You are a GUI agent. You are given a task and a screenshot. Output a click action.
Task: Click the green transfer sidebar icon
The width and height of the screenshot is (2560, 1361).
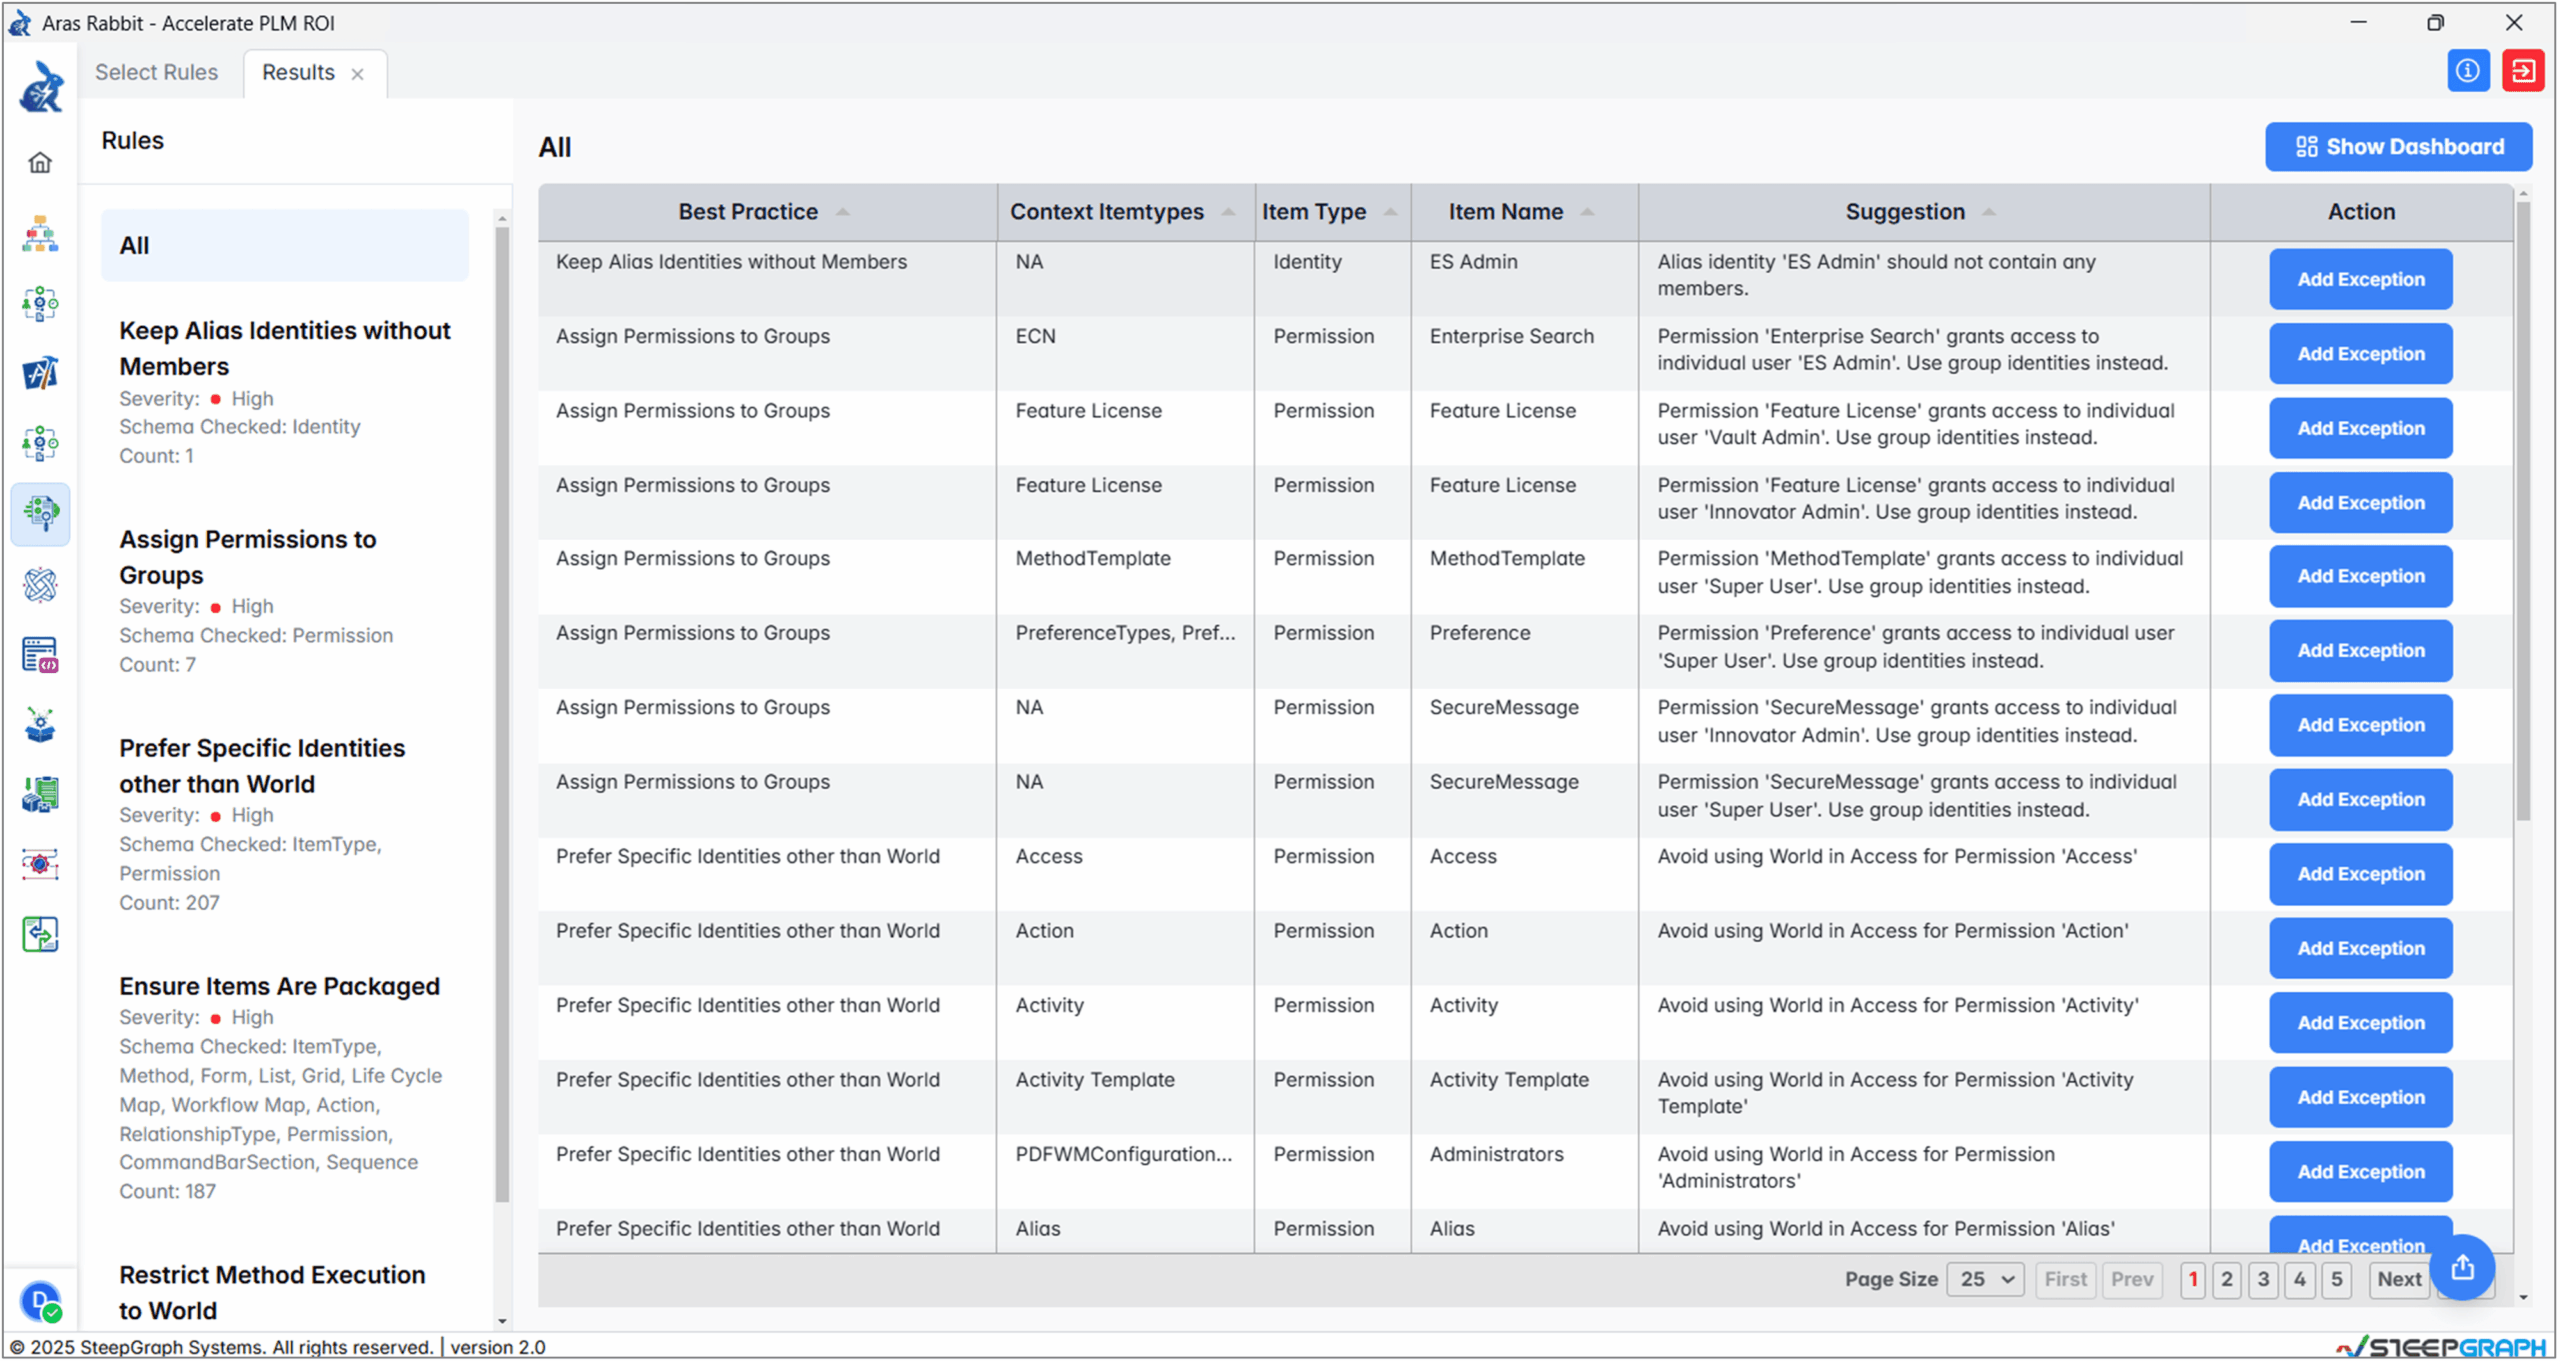pos(40,935)
